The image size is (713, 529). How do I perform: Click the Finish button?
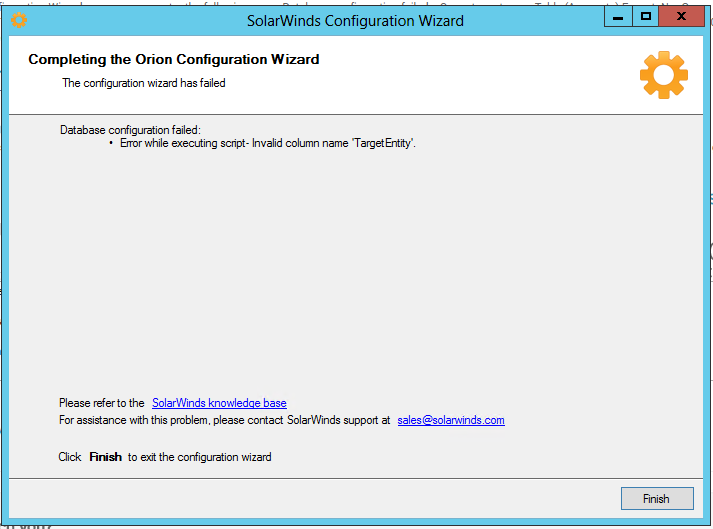(x=657, y=499)
